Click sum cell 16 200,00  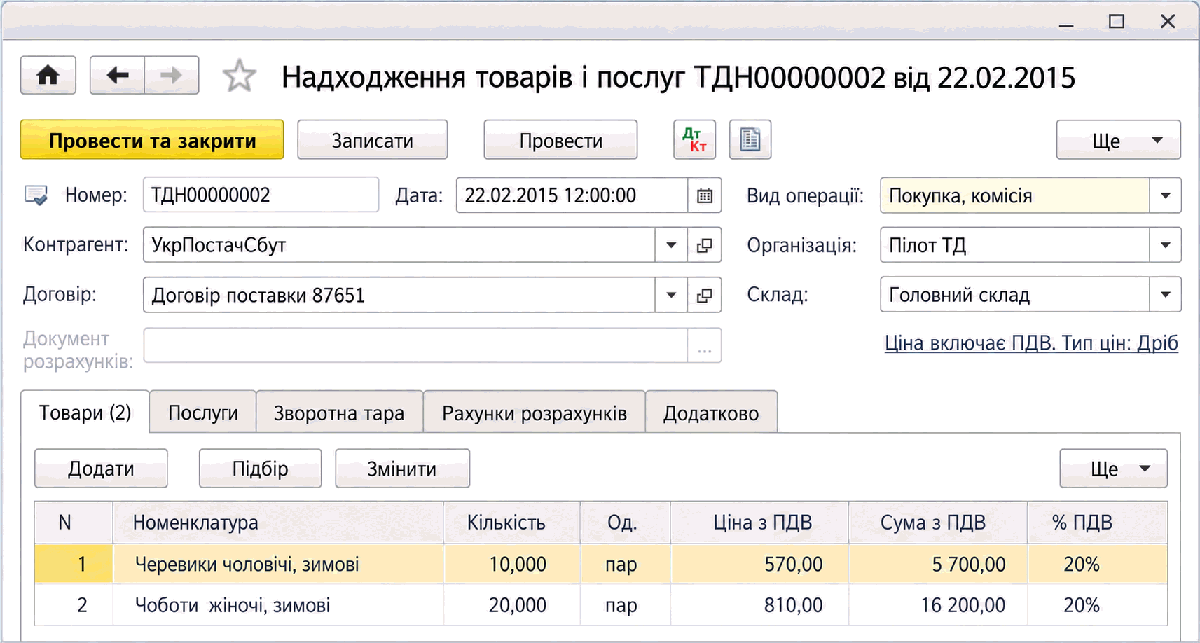pyautogui.click(x=937, y=605)
